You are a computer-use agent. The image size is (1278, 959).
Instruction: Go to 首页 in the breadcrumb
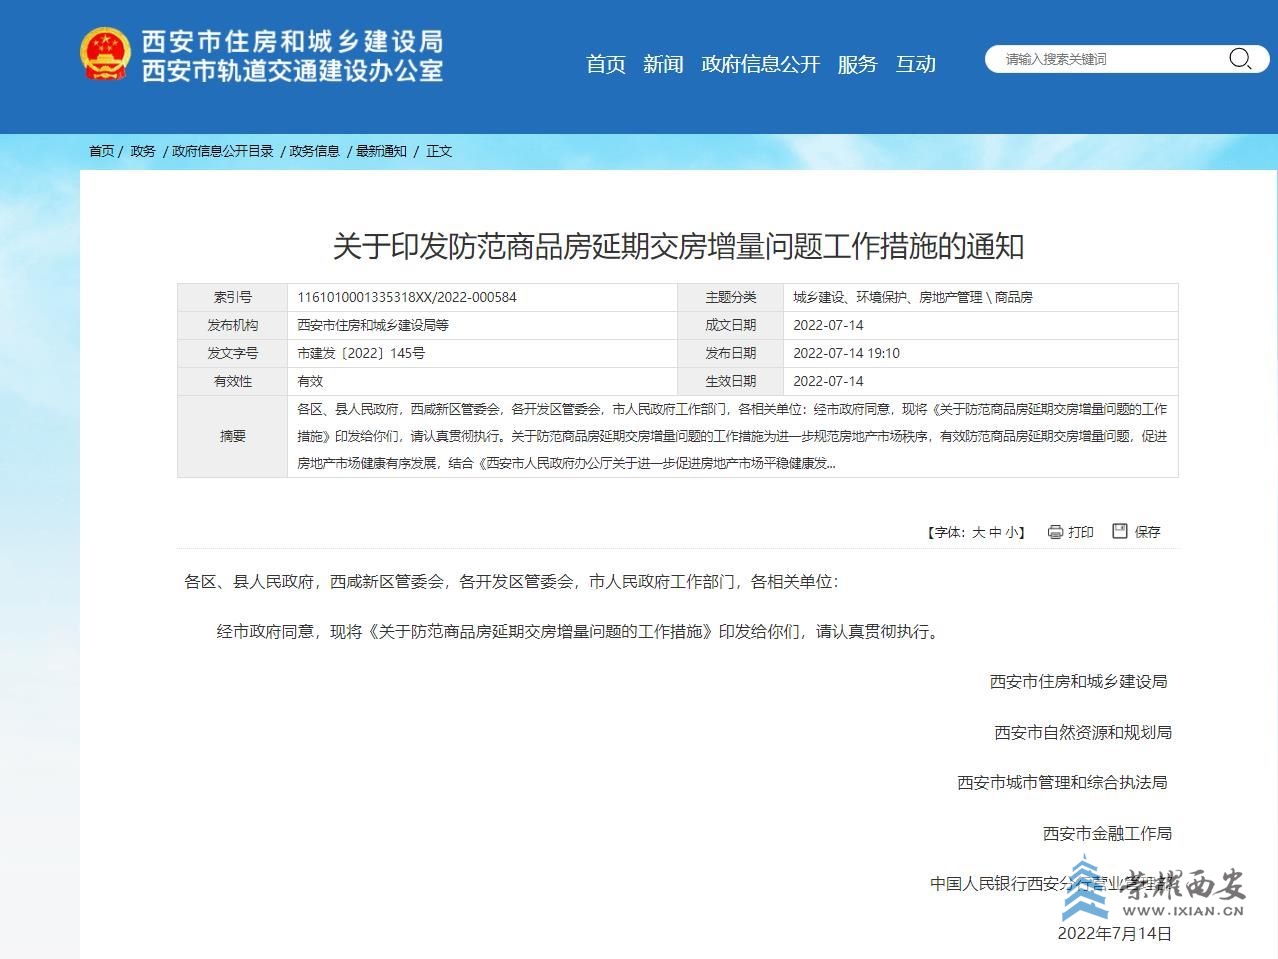101,151
